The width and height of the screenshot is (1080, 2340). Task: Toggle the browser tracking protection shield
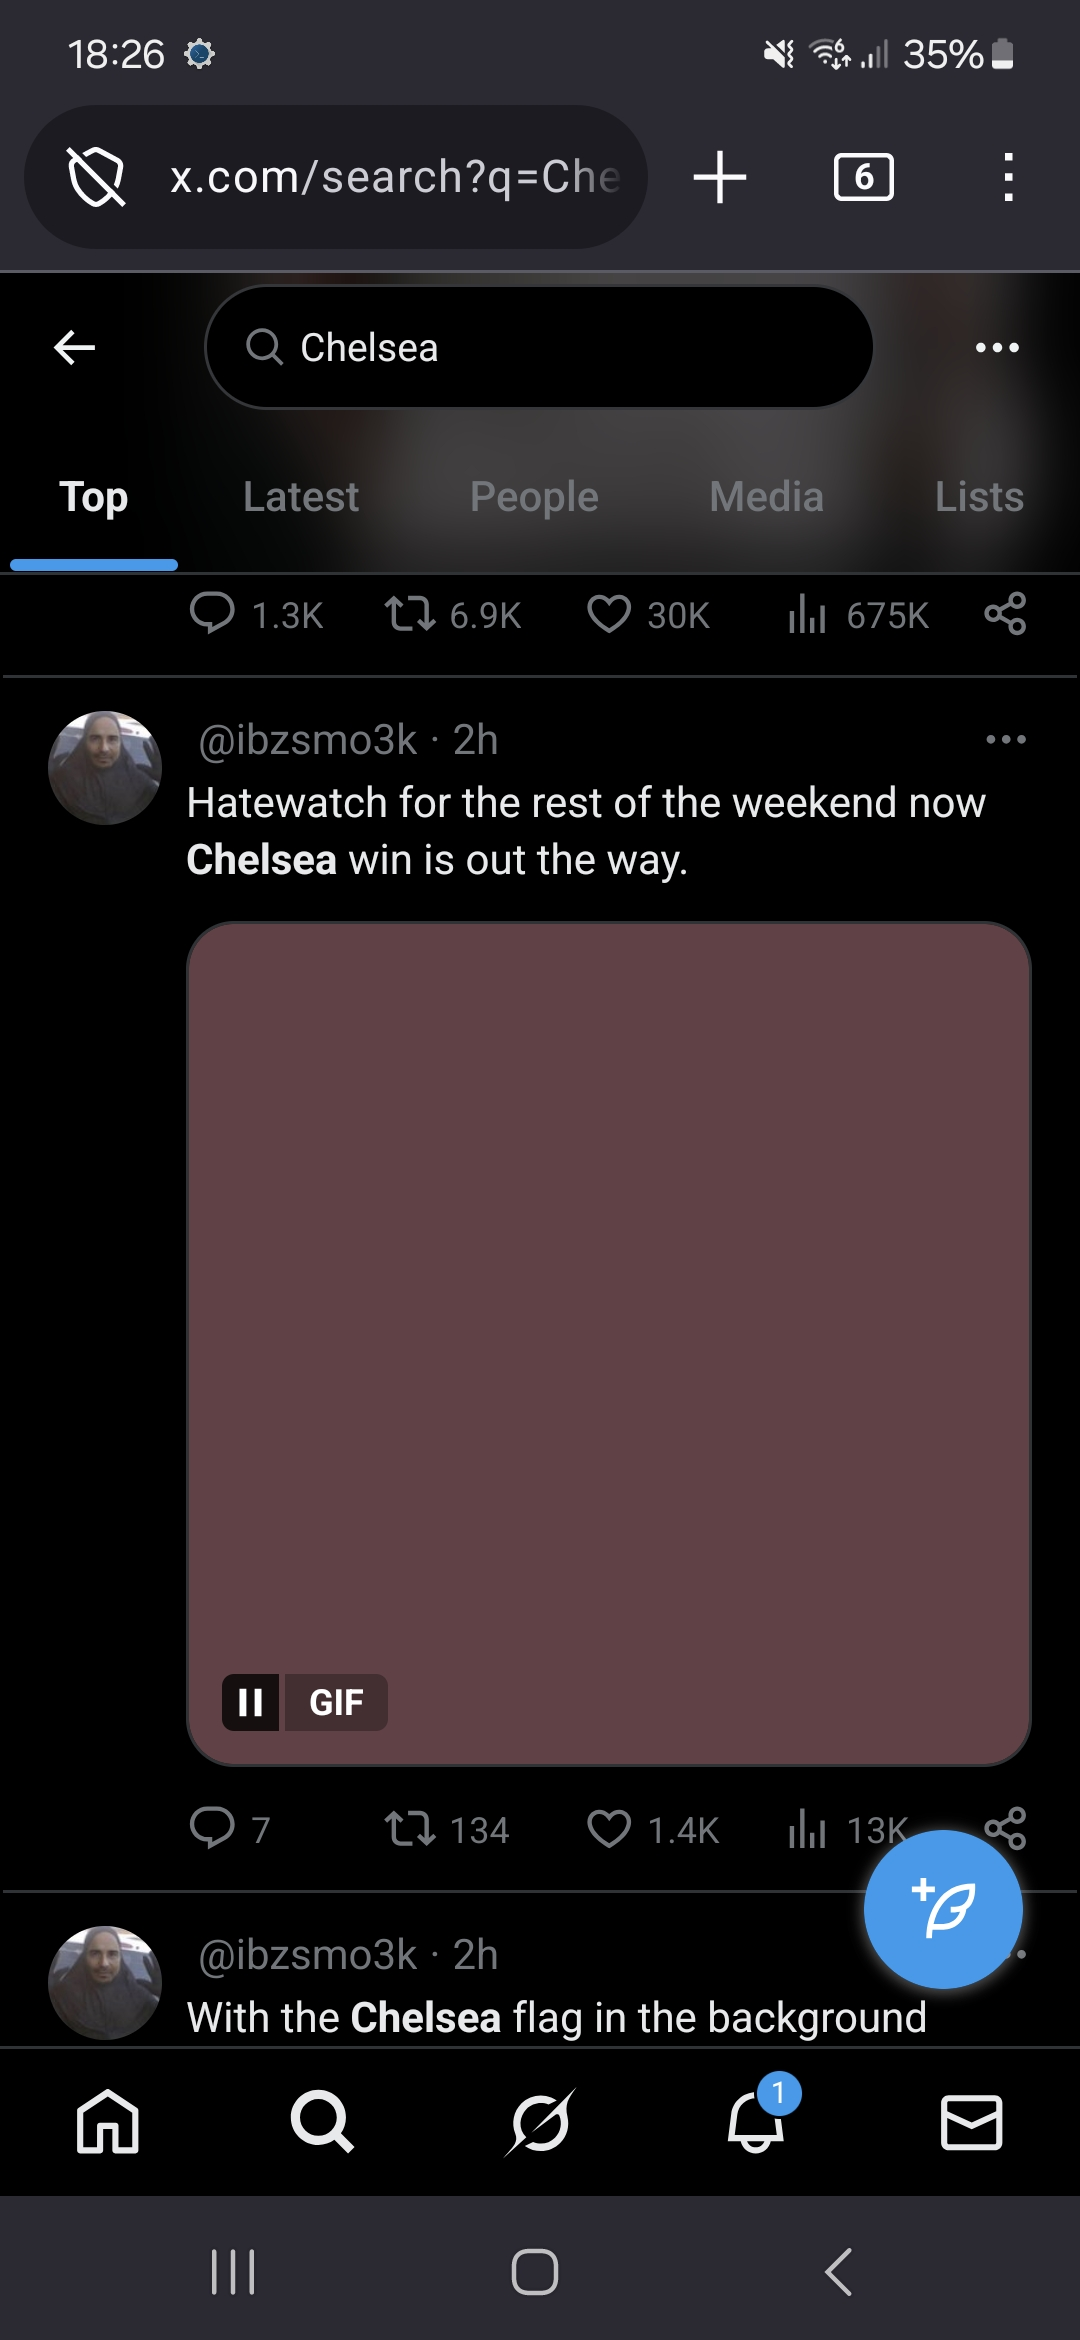95,177
